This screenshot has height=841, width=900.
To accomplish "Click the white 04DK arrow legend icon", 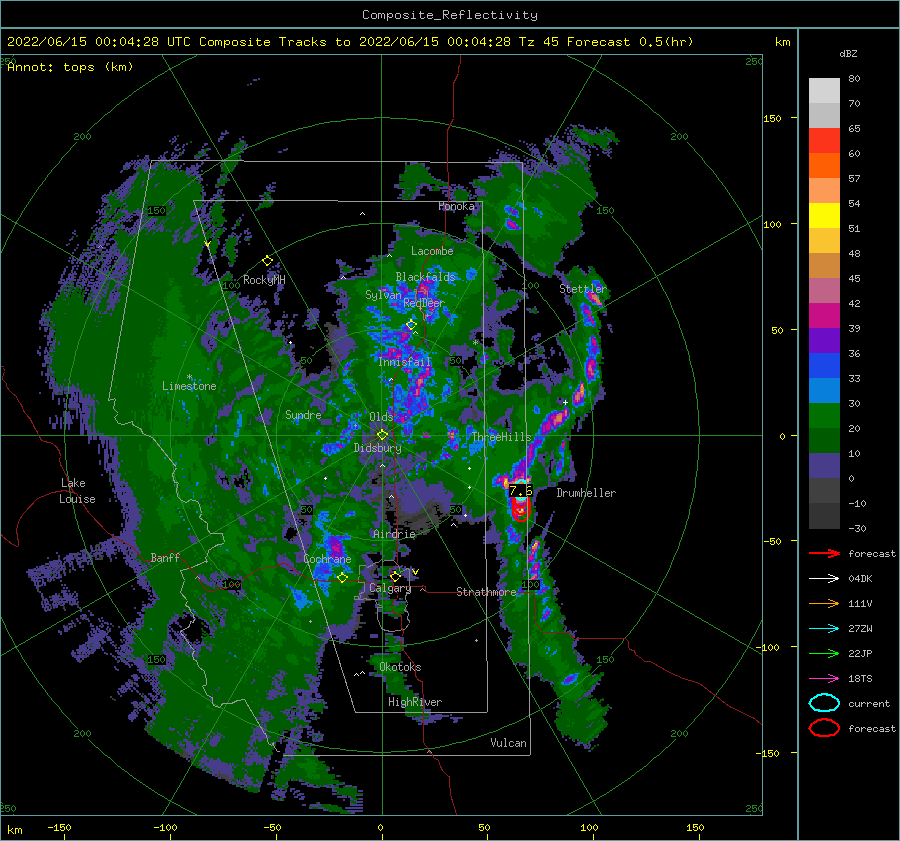I will point(824,578).
